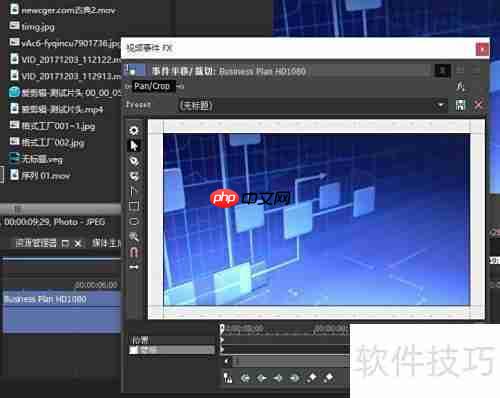500x398 pixels.
Task: Toggle the Mask row checkbox
Action: click(x=134, y=350)
